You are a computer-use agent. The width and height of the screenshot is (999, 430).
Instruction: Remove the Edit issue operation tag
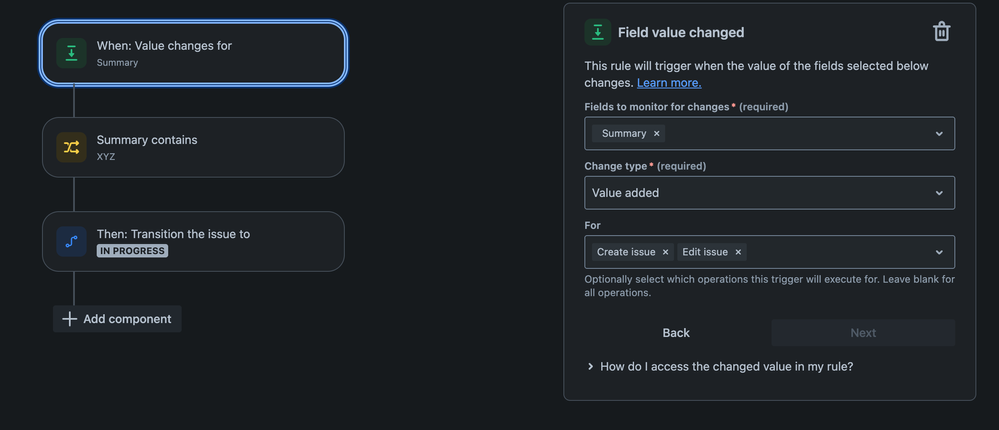click(738, 252)
